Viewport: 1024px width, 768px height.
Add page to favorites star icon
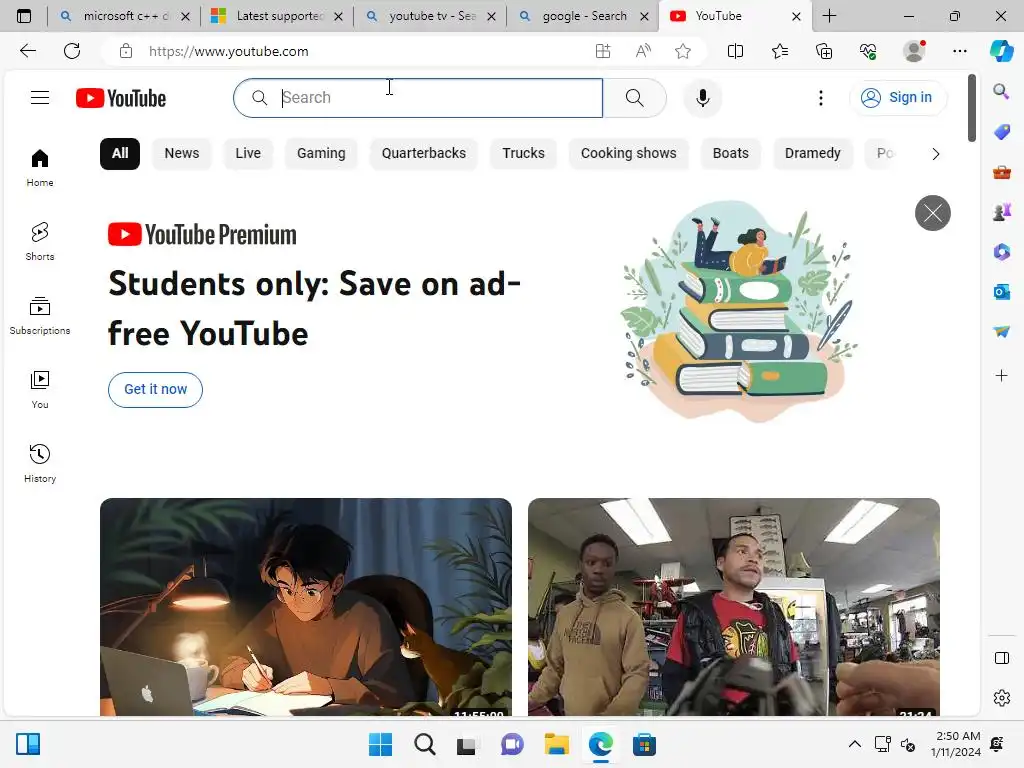pyautogui.click(x=683, y=51)
